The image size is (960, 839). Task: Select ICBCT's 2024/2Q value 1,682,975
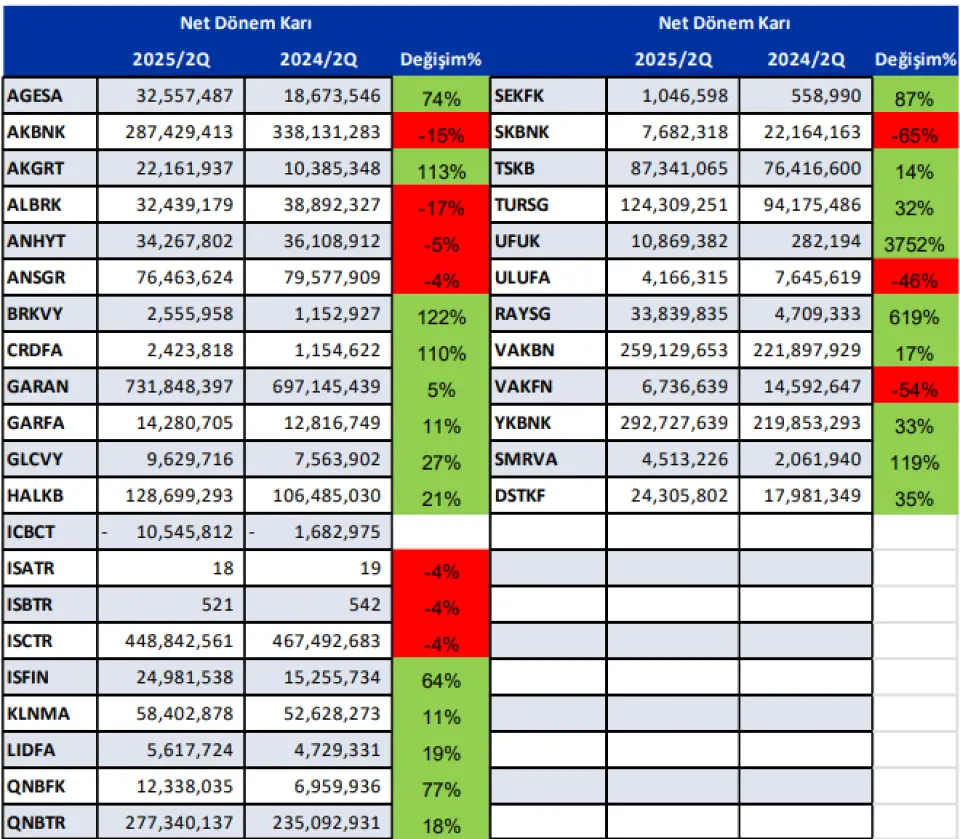(337, 532)
